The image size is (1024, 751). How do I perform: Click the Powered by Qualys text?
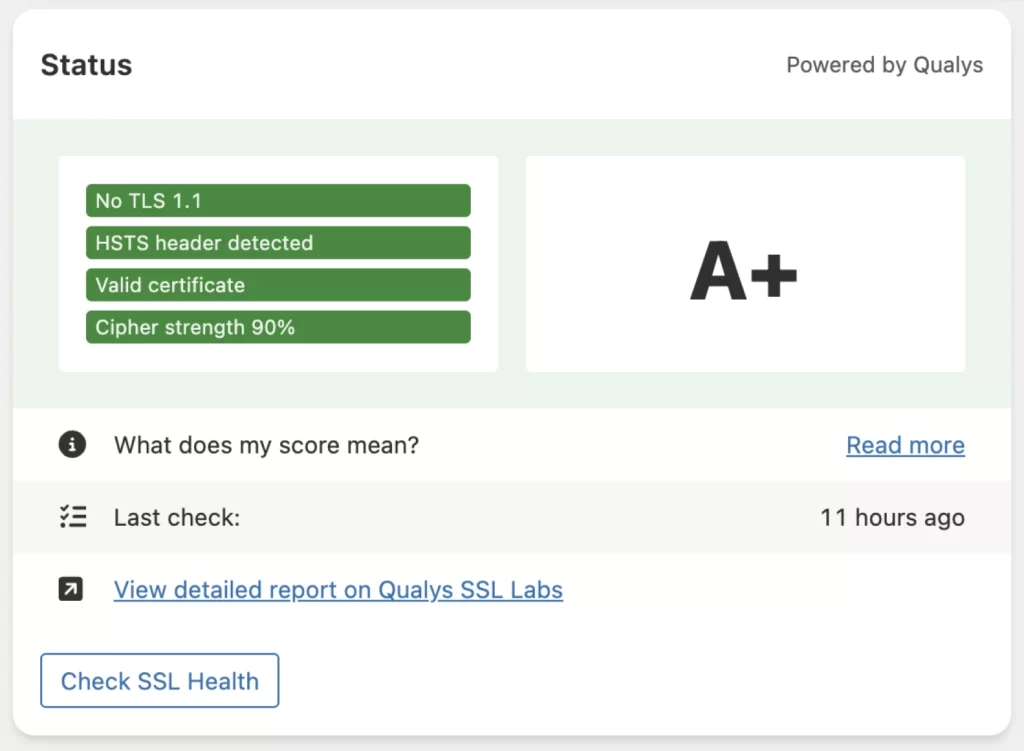tap(884, 65)
